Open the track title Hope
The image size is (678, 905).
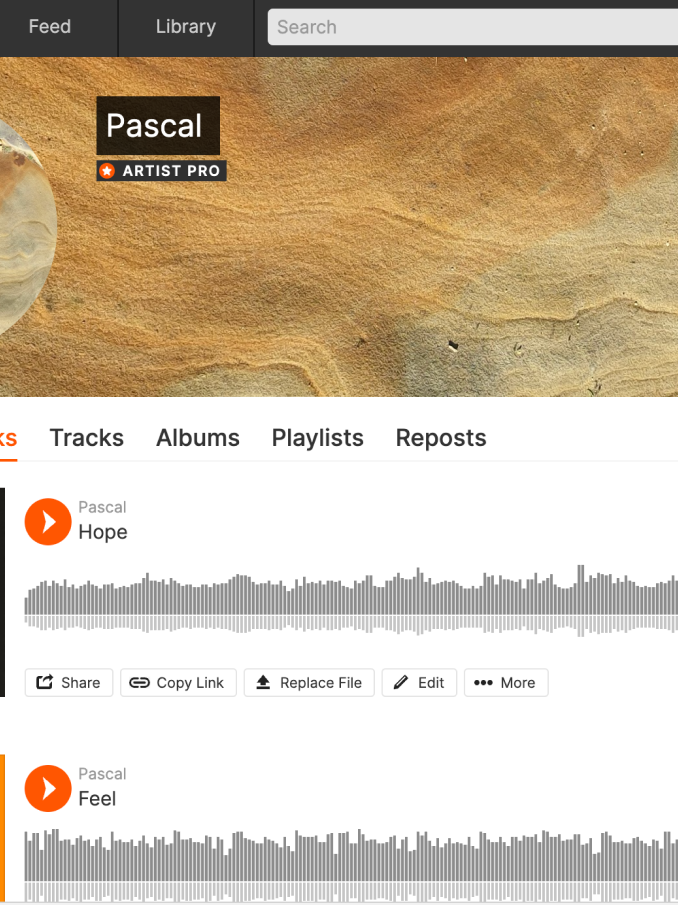tap(103, 532)
